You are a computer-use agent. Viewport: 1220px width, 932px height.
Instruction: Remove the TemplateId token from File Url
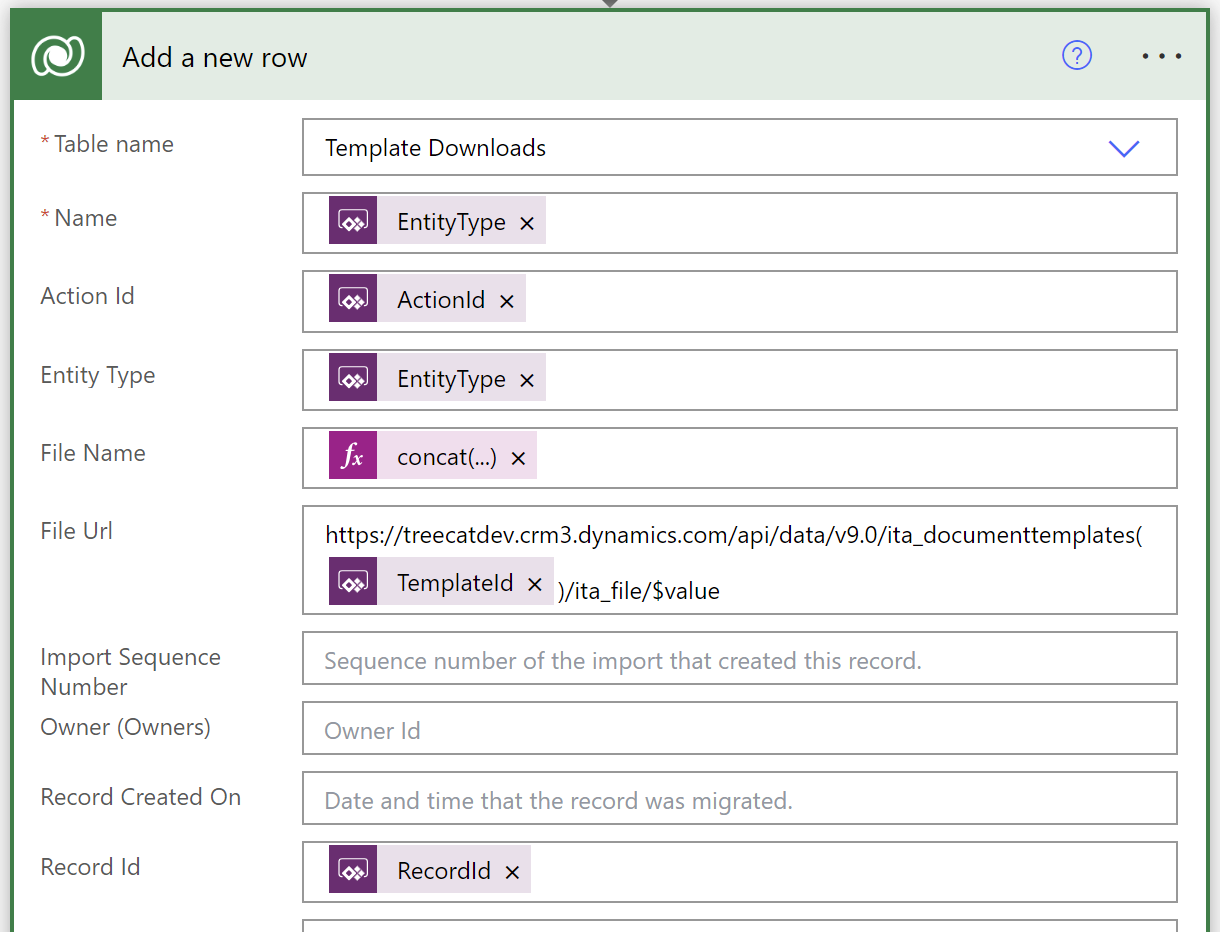(535, 584)
